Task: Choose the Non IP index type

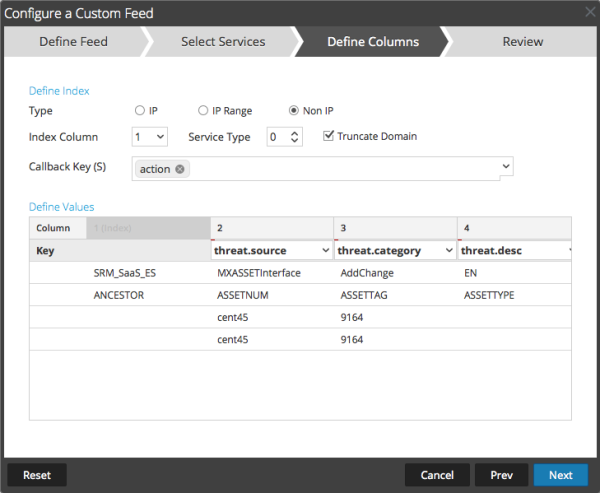Action: pos(294,111)
